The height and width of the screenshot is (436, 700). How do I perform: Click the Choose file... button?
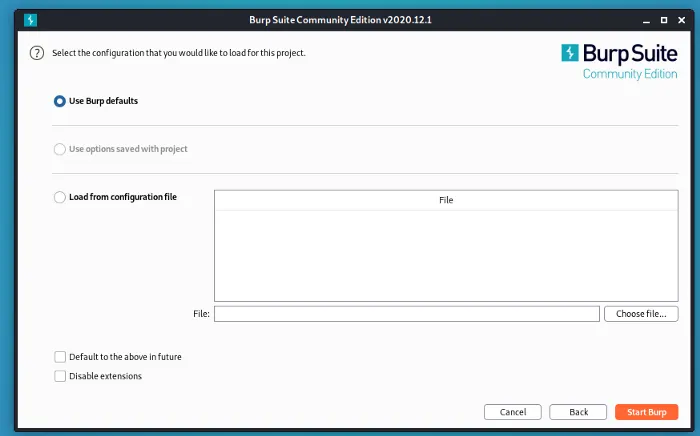[x=641, y=314]
